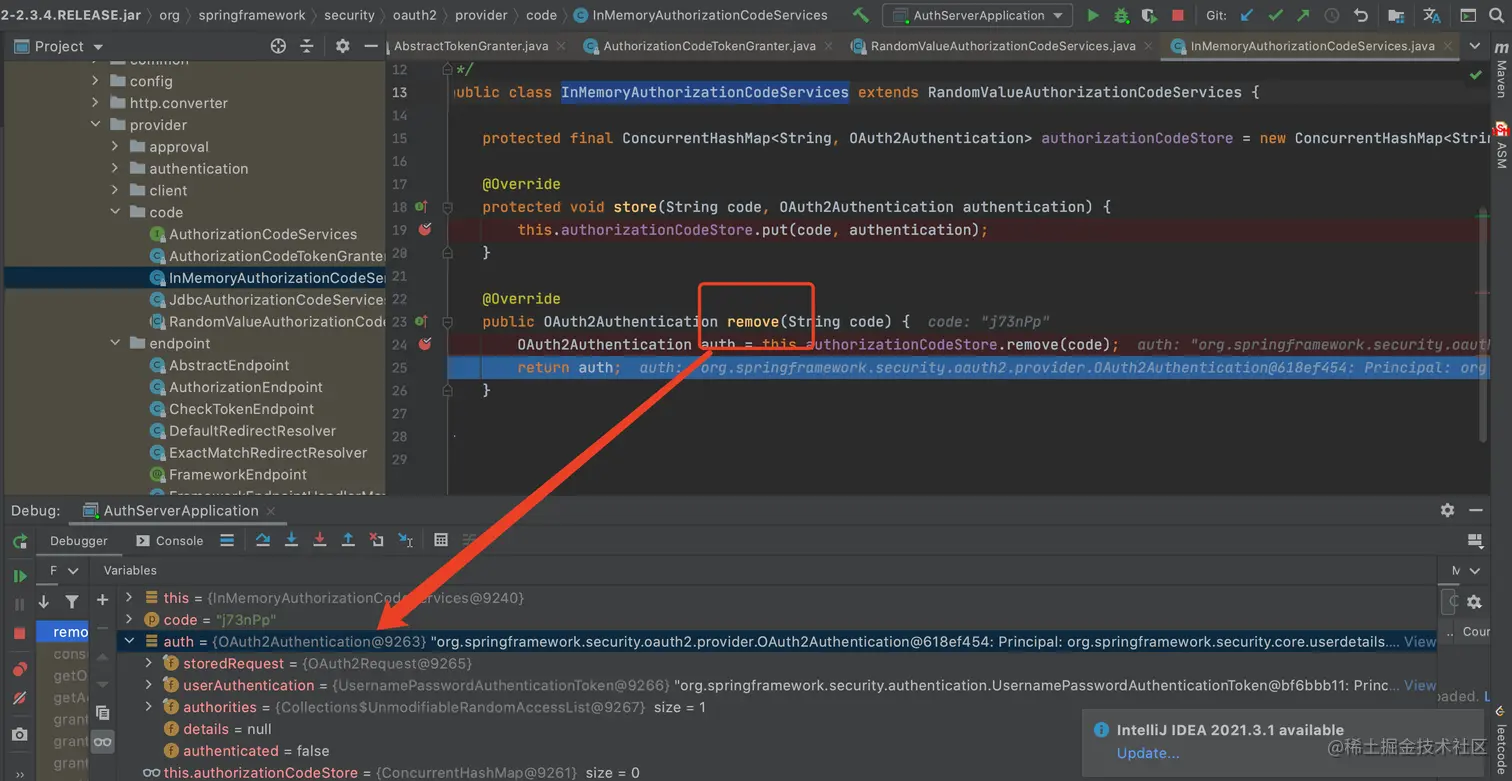1512x781 pixels.
Task: Click the camera thread dump icon
Action: pos(19,734)
